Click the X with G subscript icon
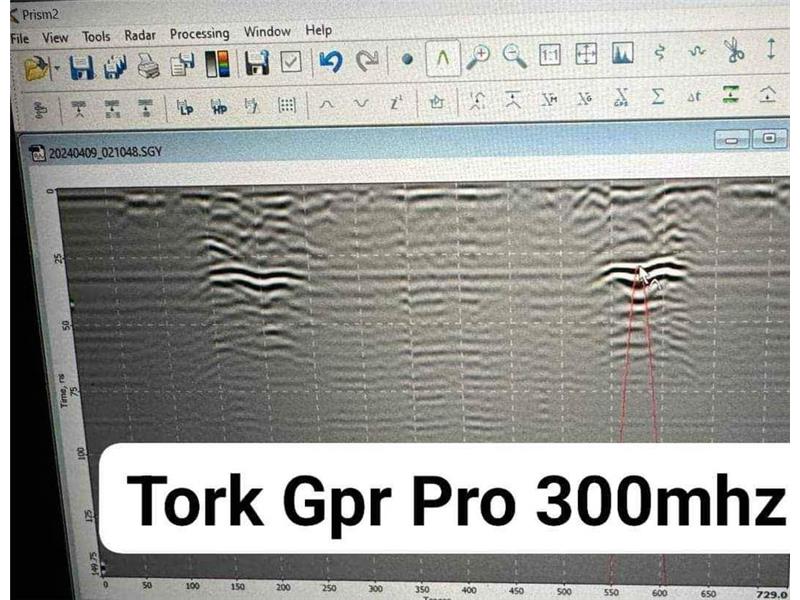Viewport: 800px width, 600px height. click(x=585, y=98)
